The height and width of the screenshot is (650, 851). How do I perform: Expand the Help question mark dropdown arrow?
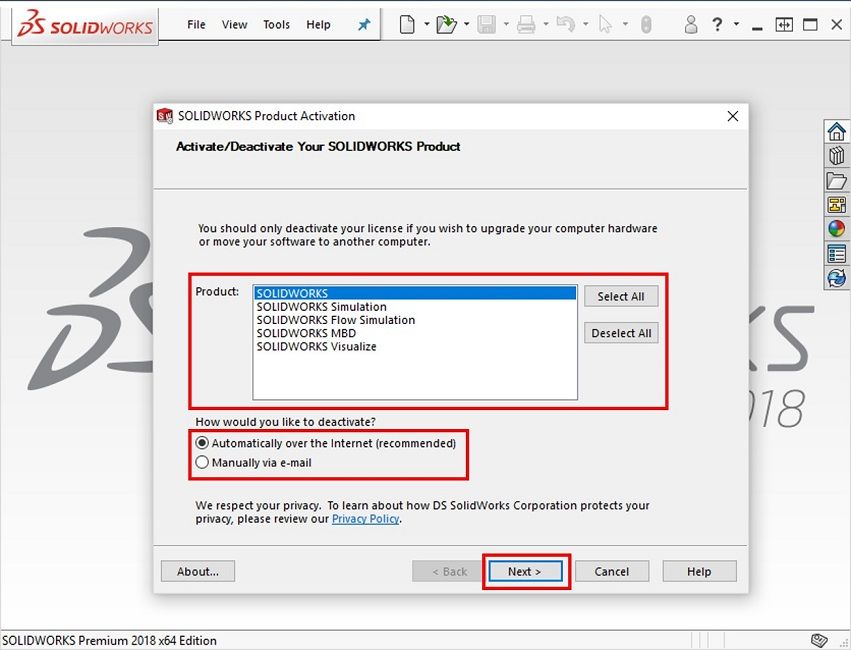[x=736, y=25]
